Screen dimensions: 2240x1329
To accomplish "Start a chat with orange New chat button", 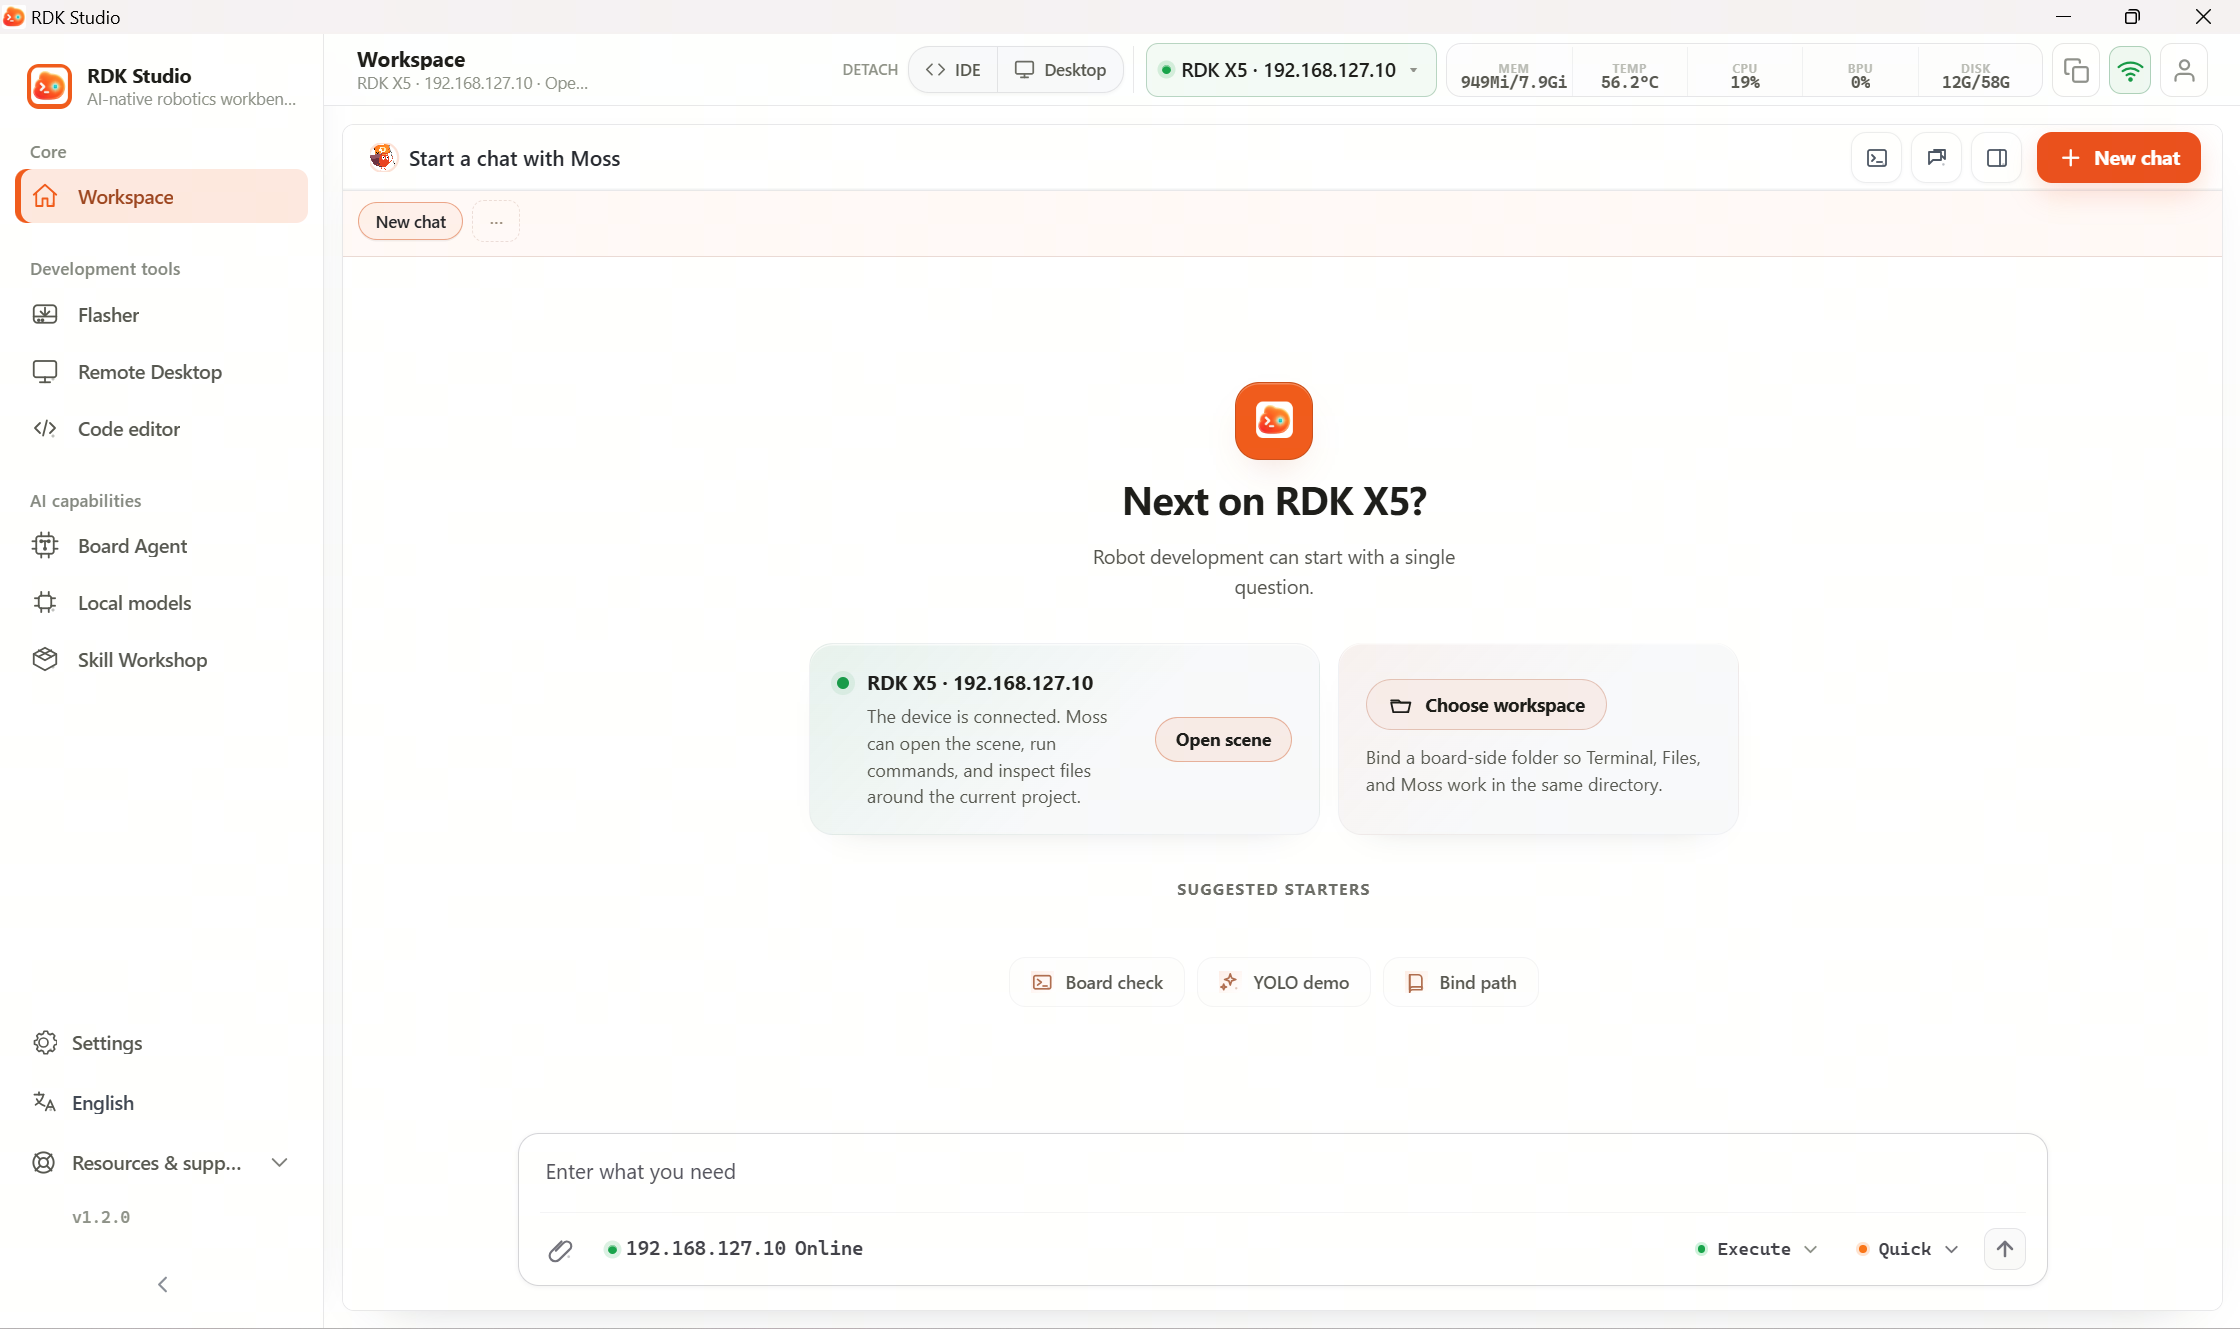I will 2118,158.
